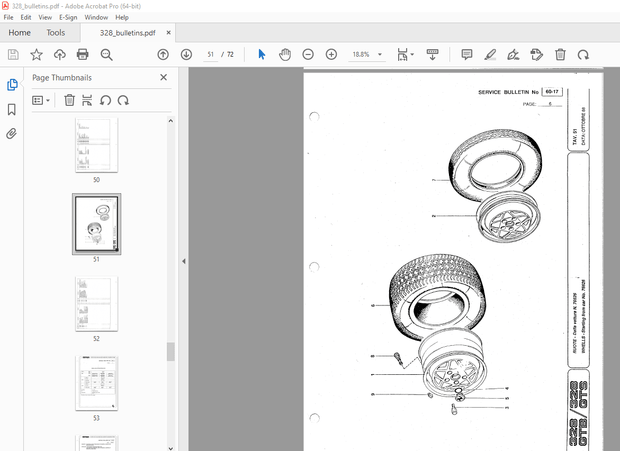620x451 pixels.
Task: Select the 328_bulletins.pdf tab
Action: click(127, 33)
